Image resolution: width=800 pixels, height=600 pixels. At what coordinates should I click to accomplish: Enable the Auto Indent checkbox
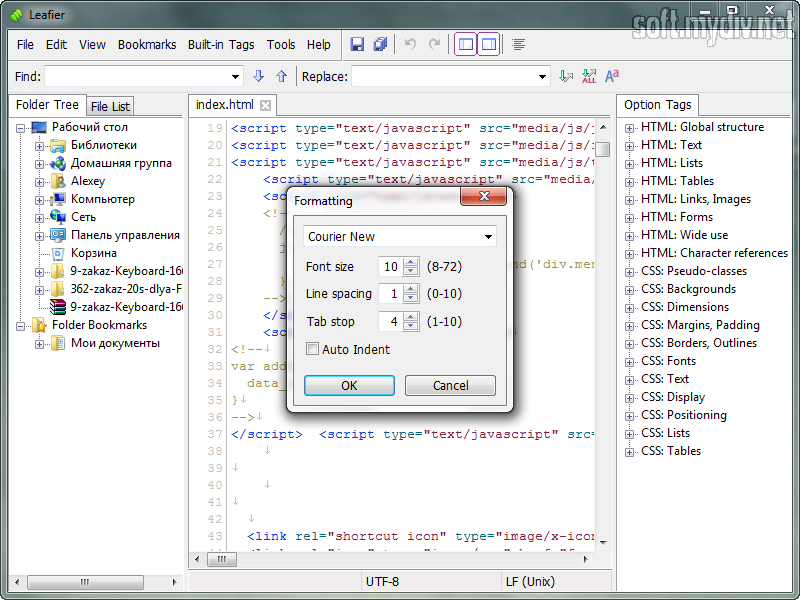(313, 349)
